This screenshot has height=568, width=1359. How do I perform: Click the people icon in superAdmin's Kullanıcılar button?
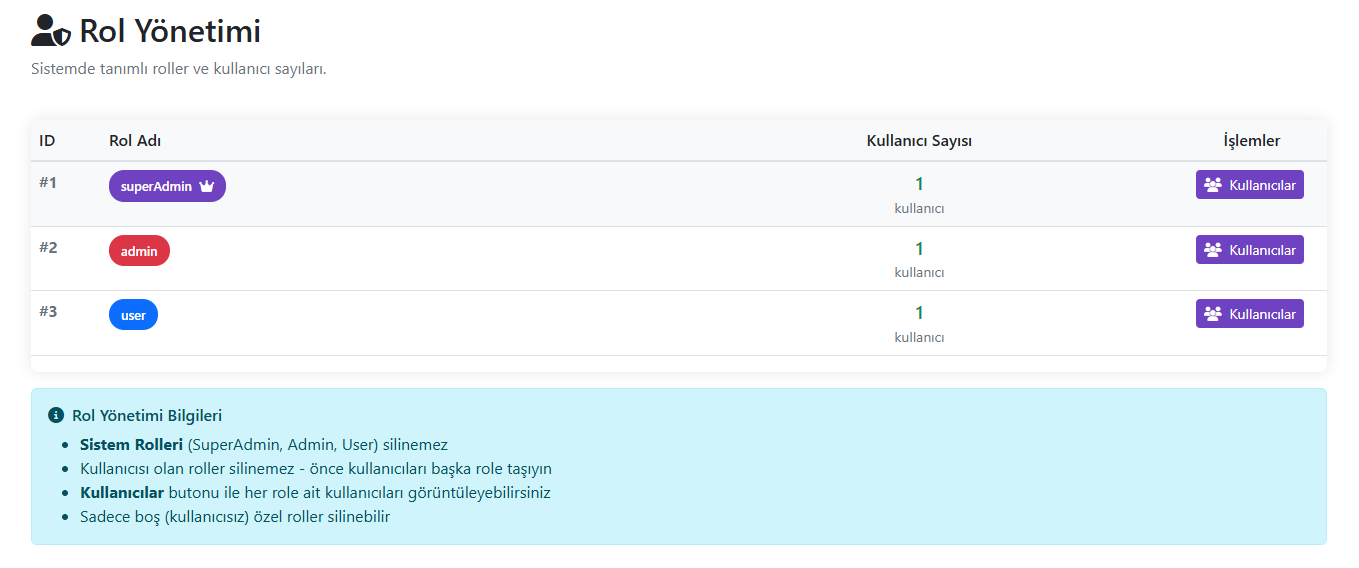[x=1213, y=185]
